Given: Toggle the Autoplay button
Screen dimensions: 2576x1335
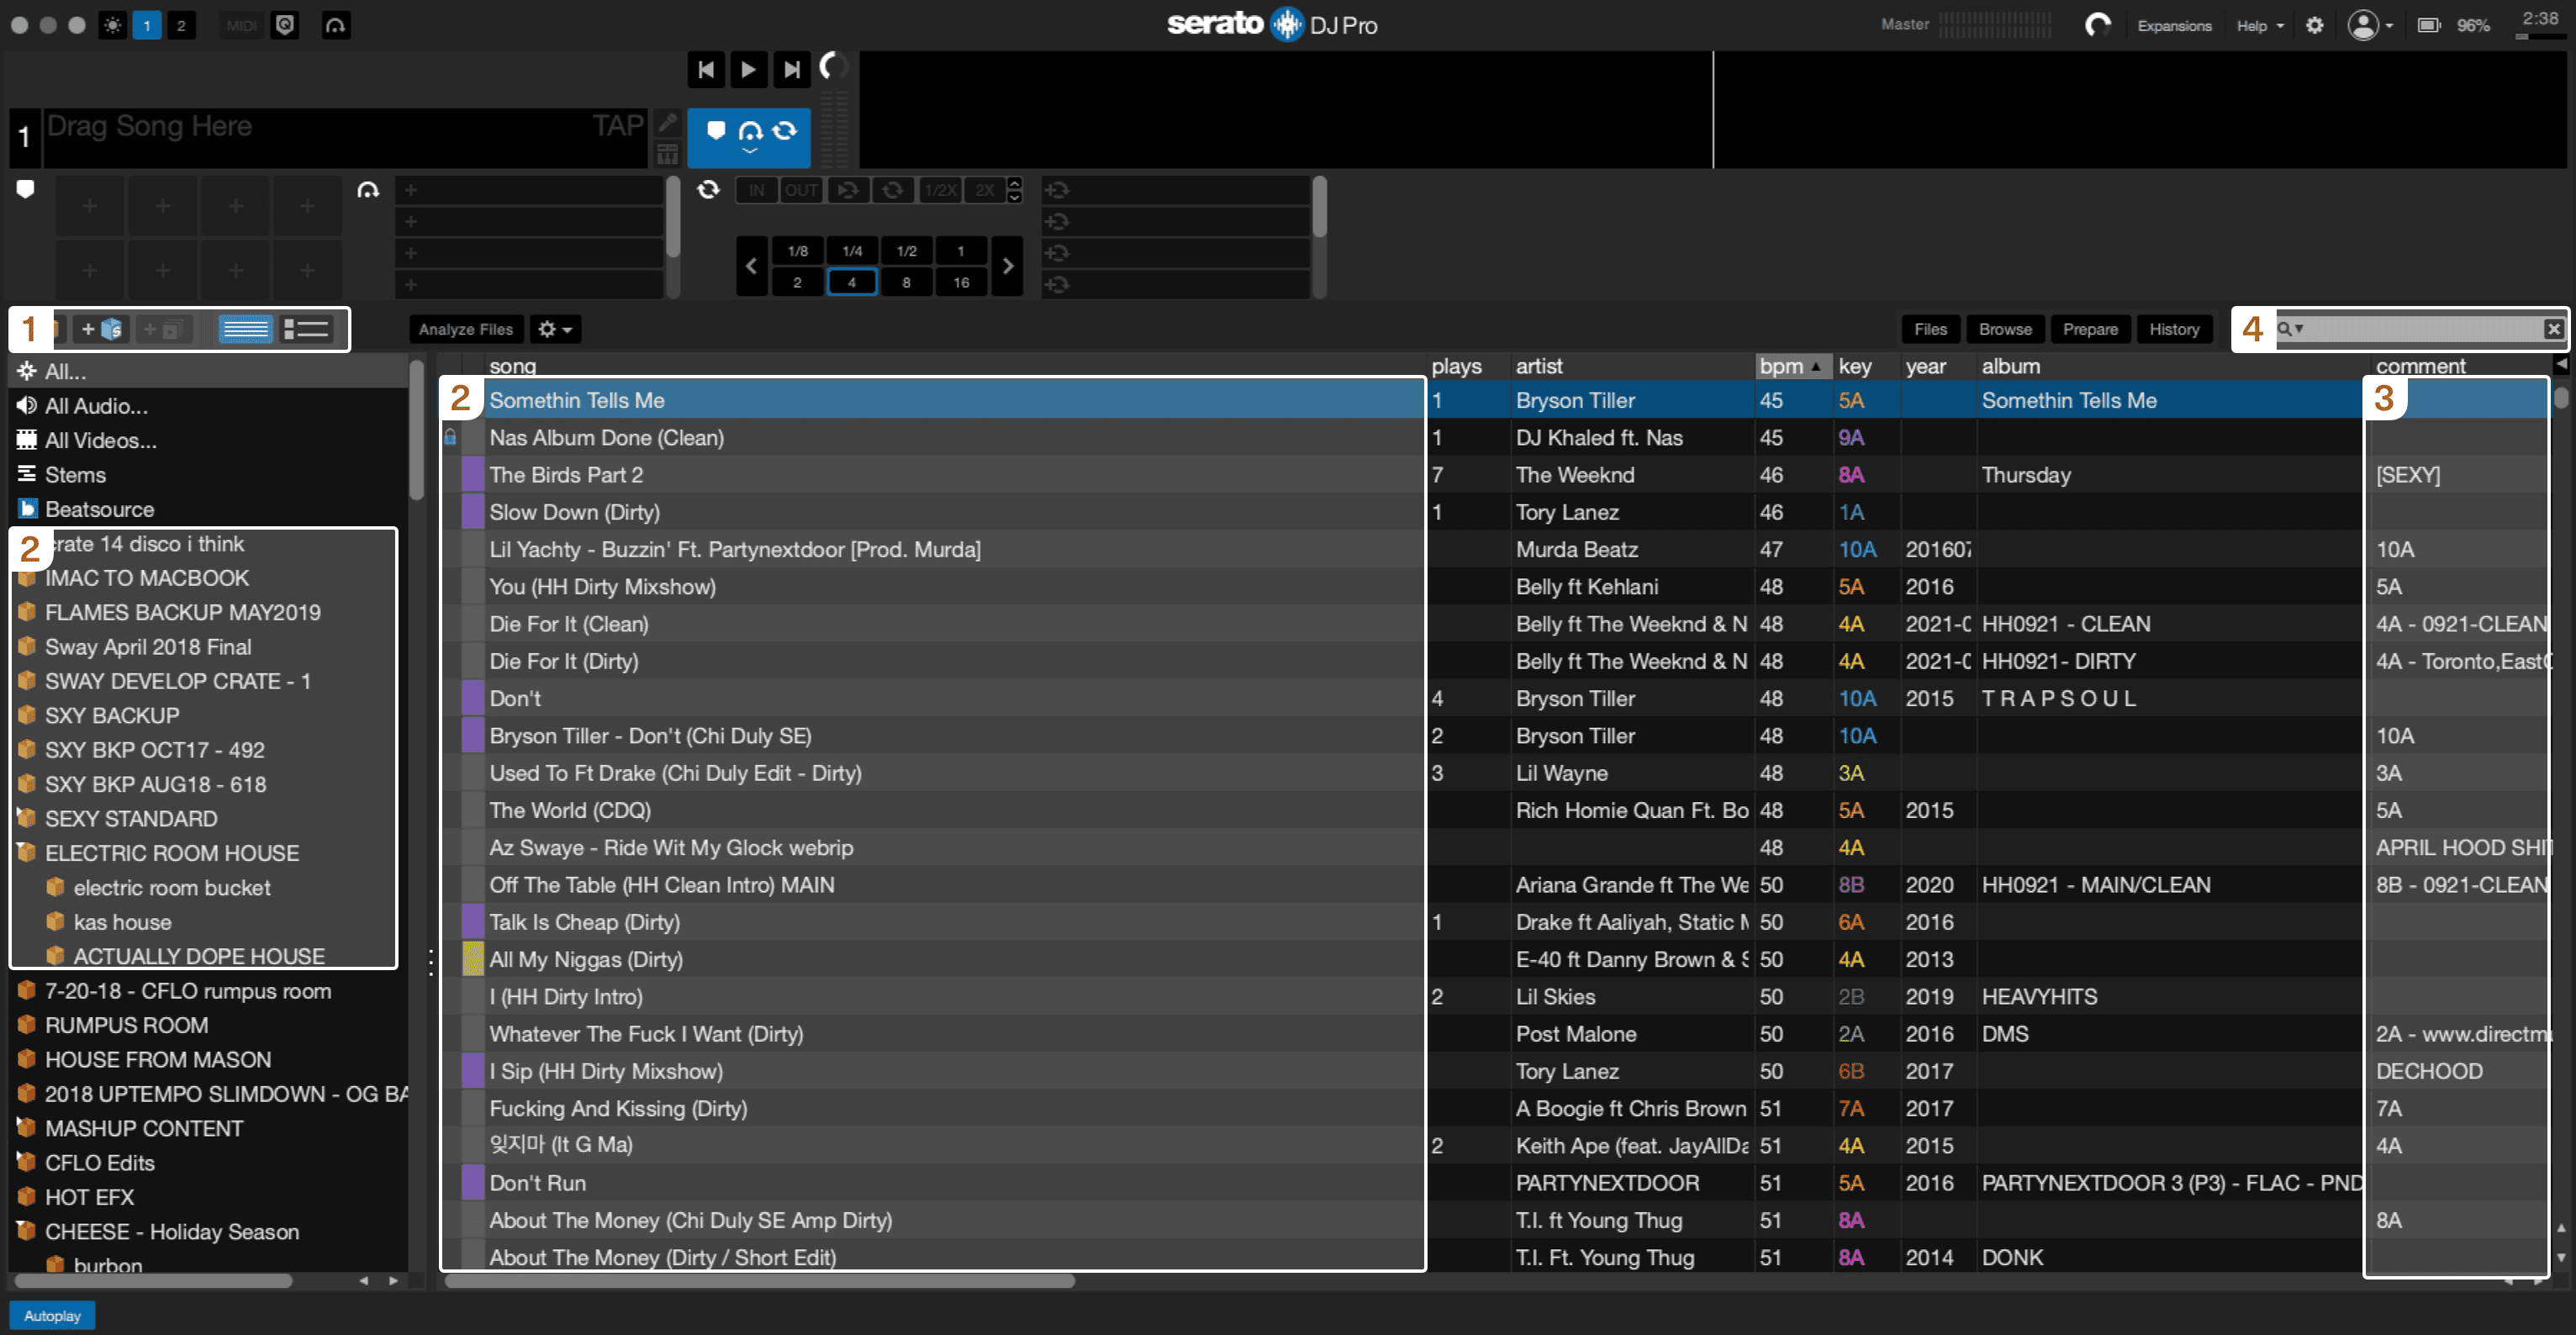Looking at the screenshot, I should point(52,1316).
